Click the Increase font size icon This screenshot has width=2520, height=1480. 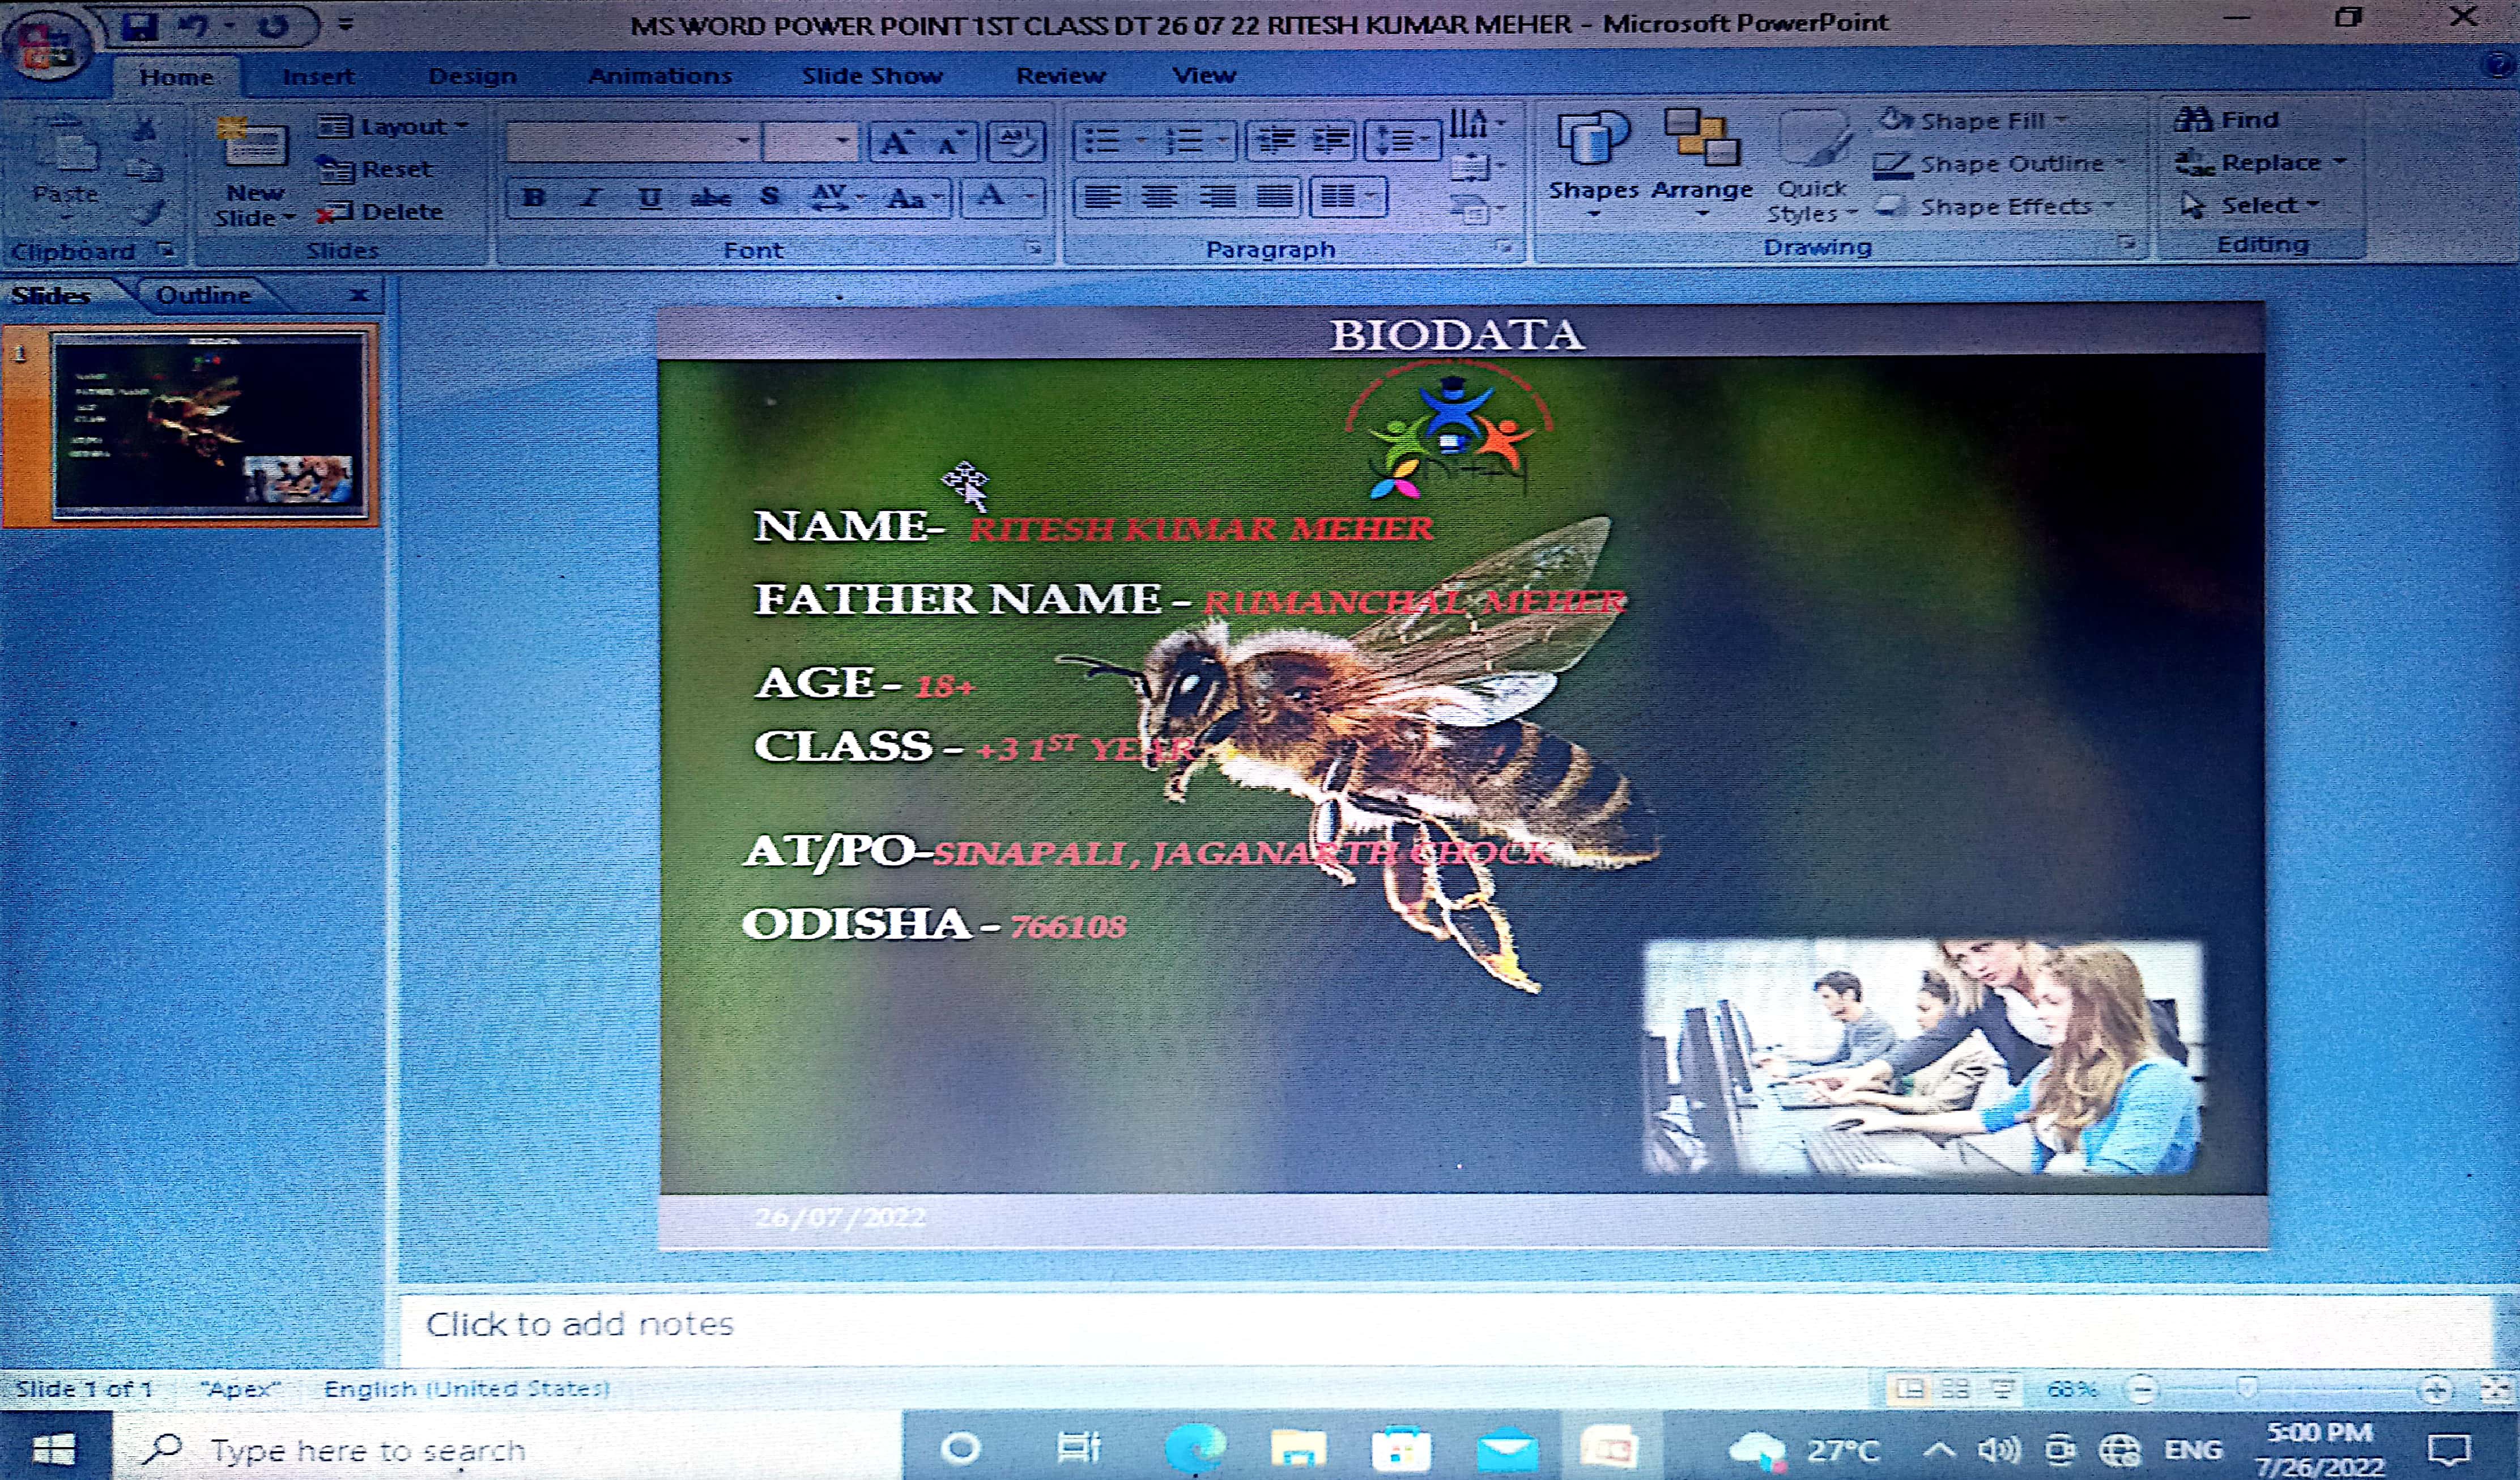click(895, 142)
